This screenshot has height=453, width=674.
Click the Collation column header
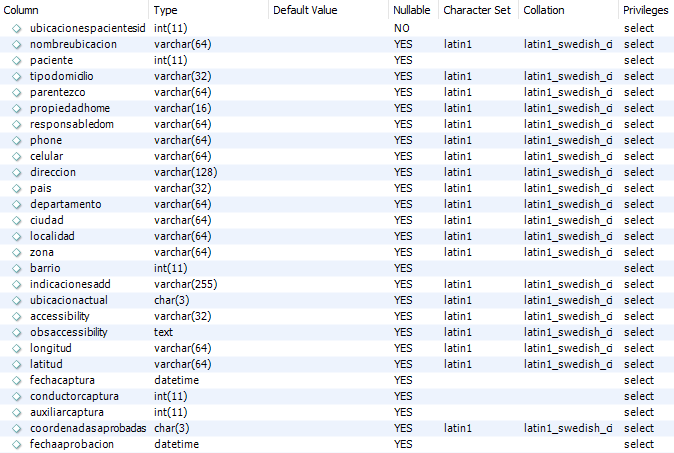click(x=544, y=10)
